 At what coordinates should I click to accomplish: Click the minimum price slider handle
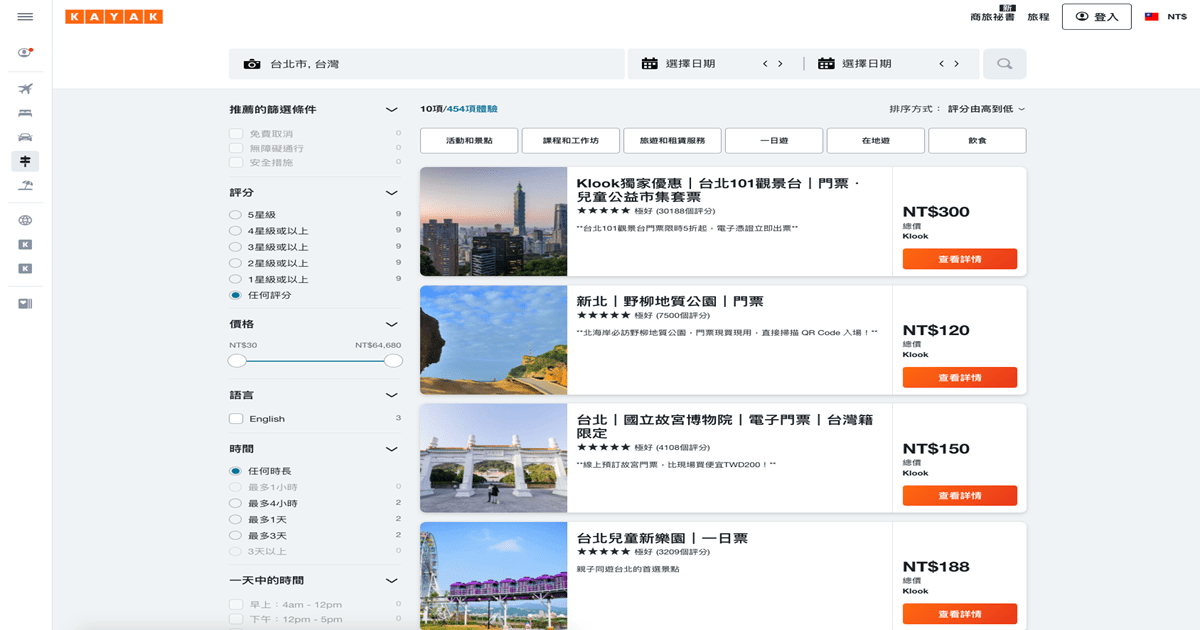(x=237, y=361)
